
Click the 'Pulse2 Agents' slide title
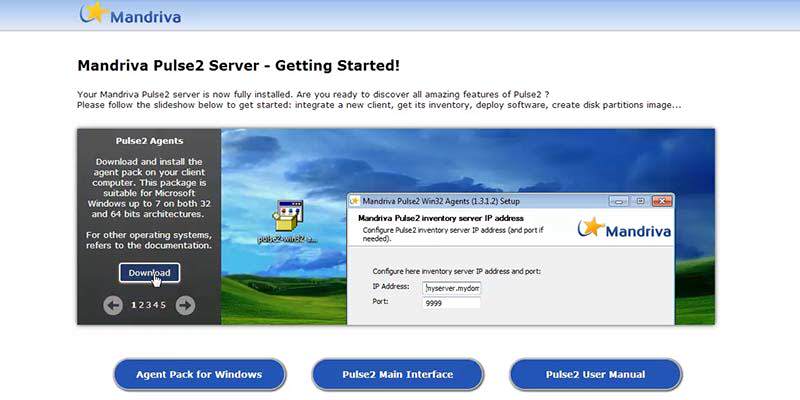(149, 141)
